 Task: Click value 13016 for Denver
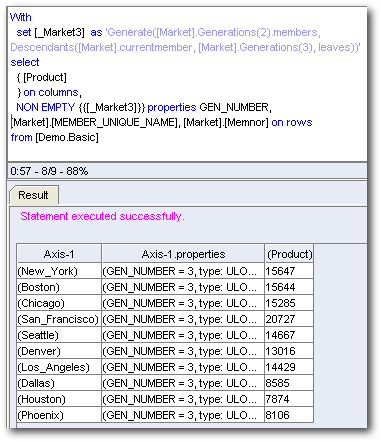click(x=289, y=351)
